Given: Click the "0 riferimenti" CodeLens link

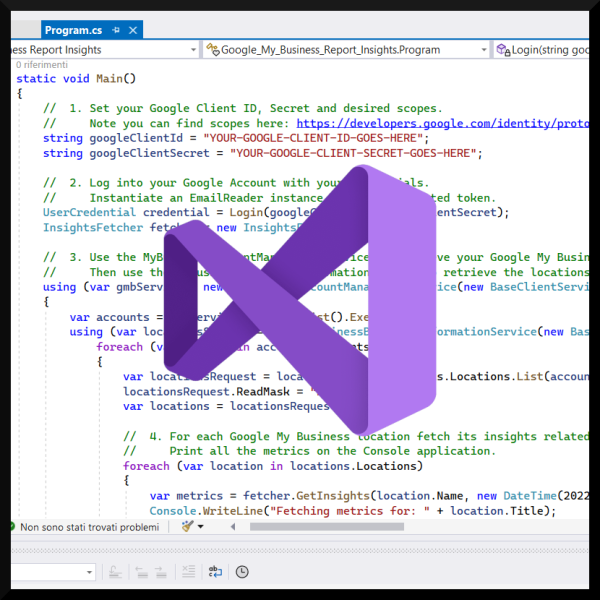Looking at the screenshot, I should coord(42,65).
